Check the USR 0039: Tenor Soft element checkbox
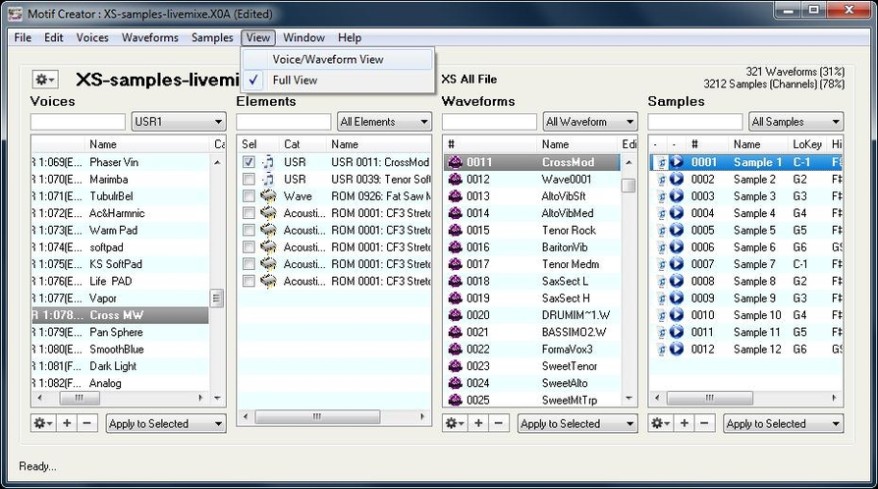The image size is (878, 489). [249, 179]
